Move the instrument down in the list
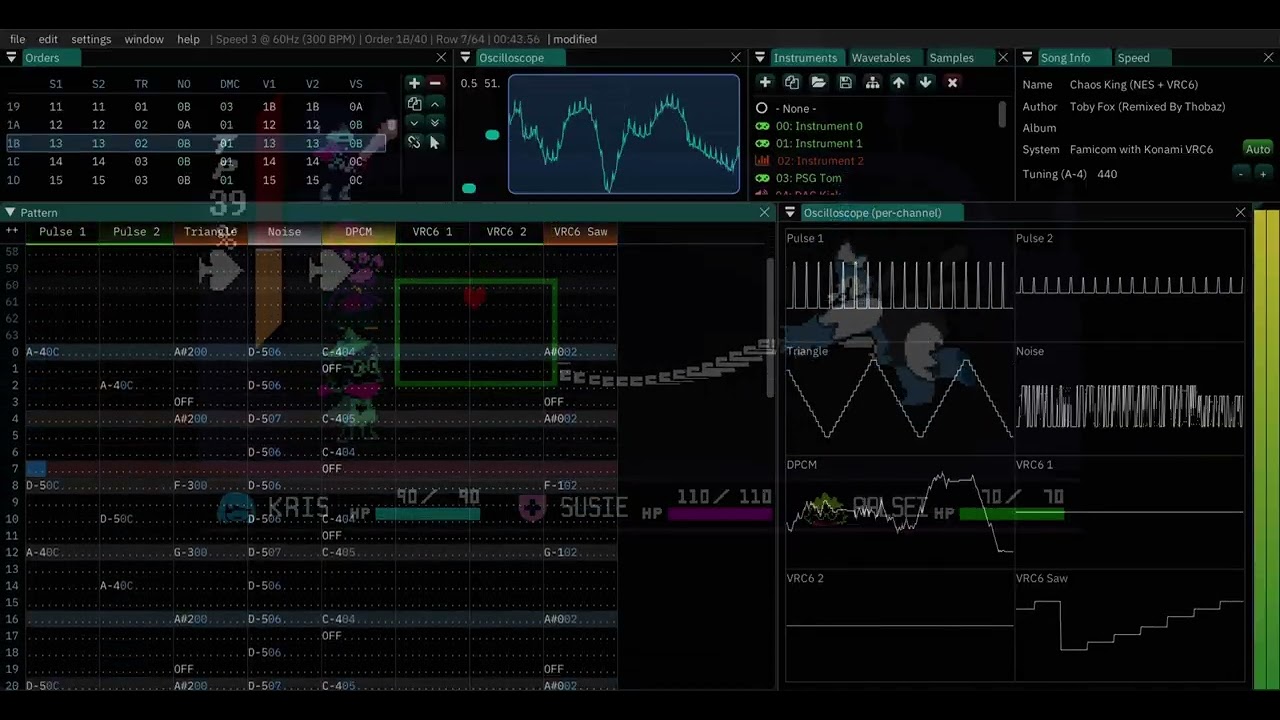1280x720 pixels. tap(925, 83)
